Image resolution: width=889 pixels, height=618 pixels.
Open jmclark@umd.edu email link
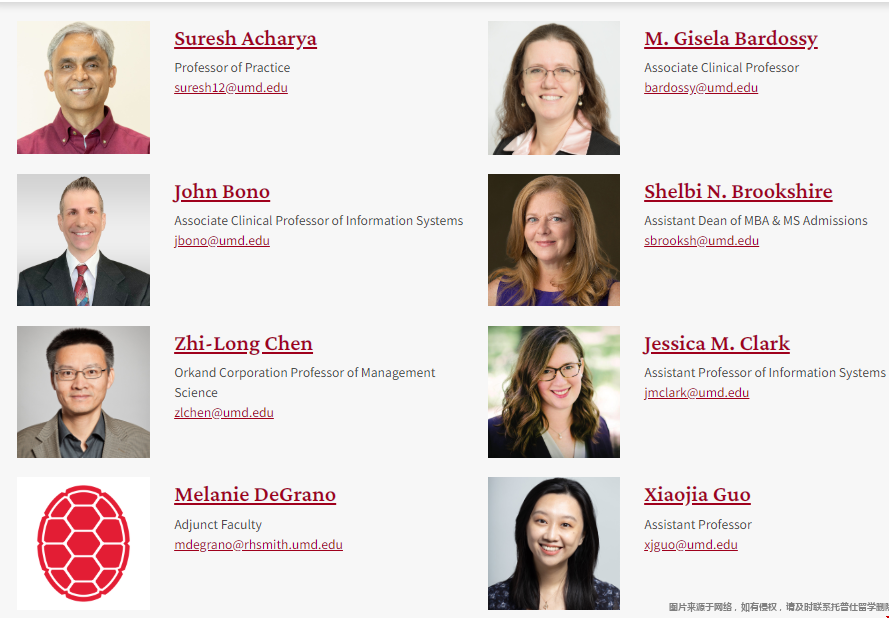click(x=696, y=393)
